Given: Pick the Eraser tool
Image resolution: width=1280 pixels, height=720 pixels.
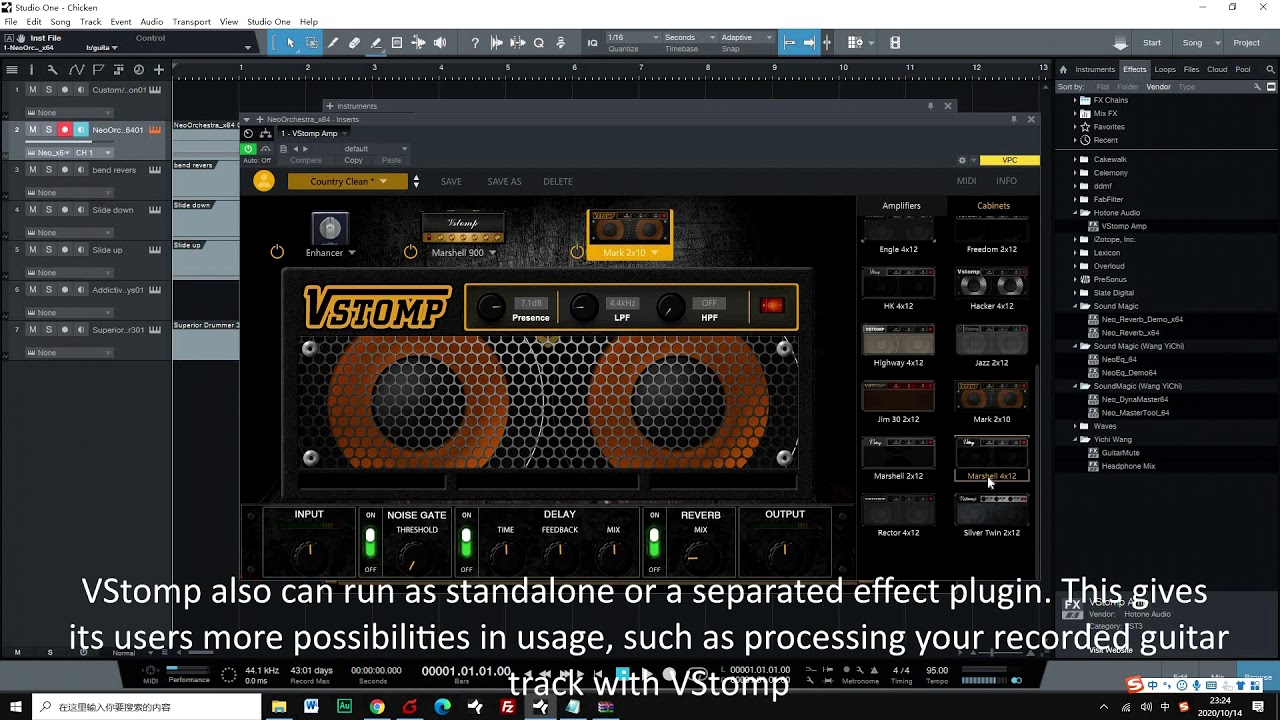Looking at the screenshot, I should tap(354, 43).
